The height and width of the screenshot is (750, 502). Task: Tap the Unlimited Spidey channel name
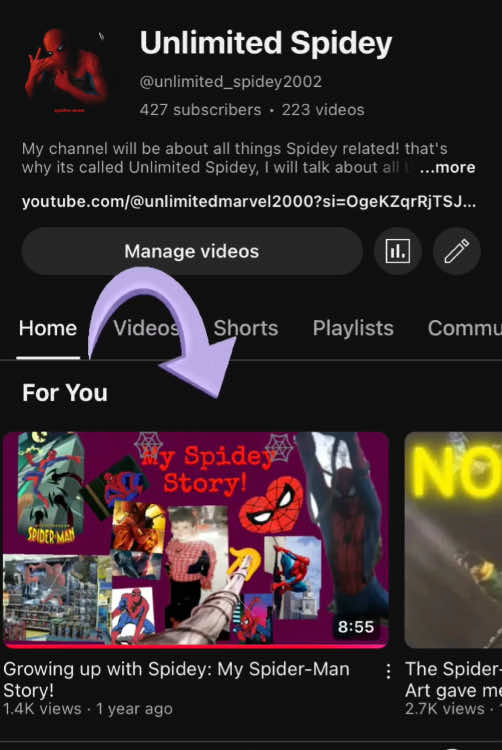[x=266, y=44]
